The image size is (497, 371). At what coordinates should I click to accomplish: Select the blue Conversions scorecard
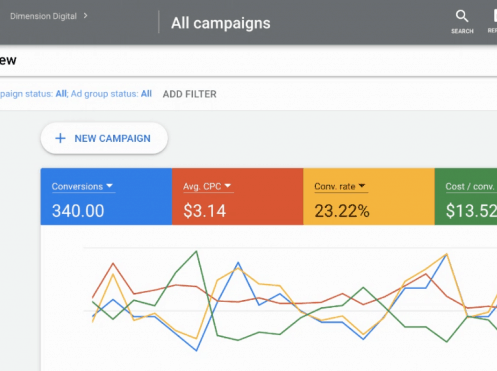point(106,196)
